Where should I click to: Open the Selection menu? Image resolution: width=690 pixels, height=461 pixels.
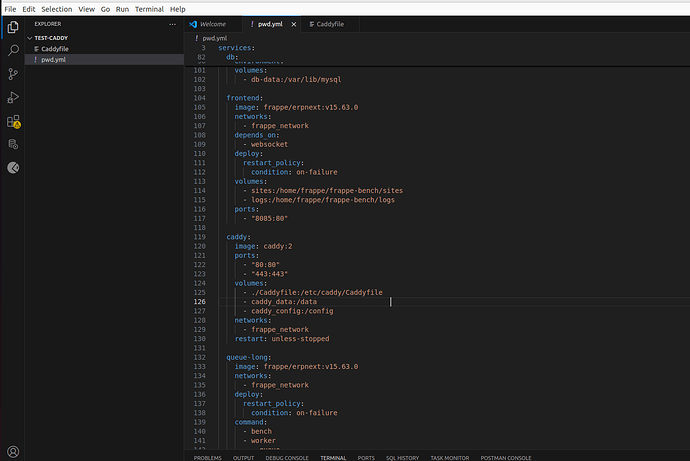[57, 9]
